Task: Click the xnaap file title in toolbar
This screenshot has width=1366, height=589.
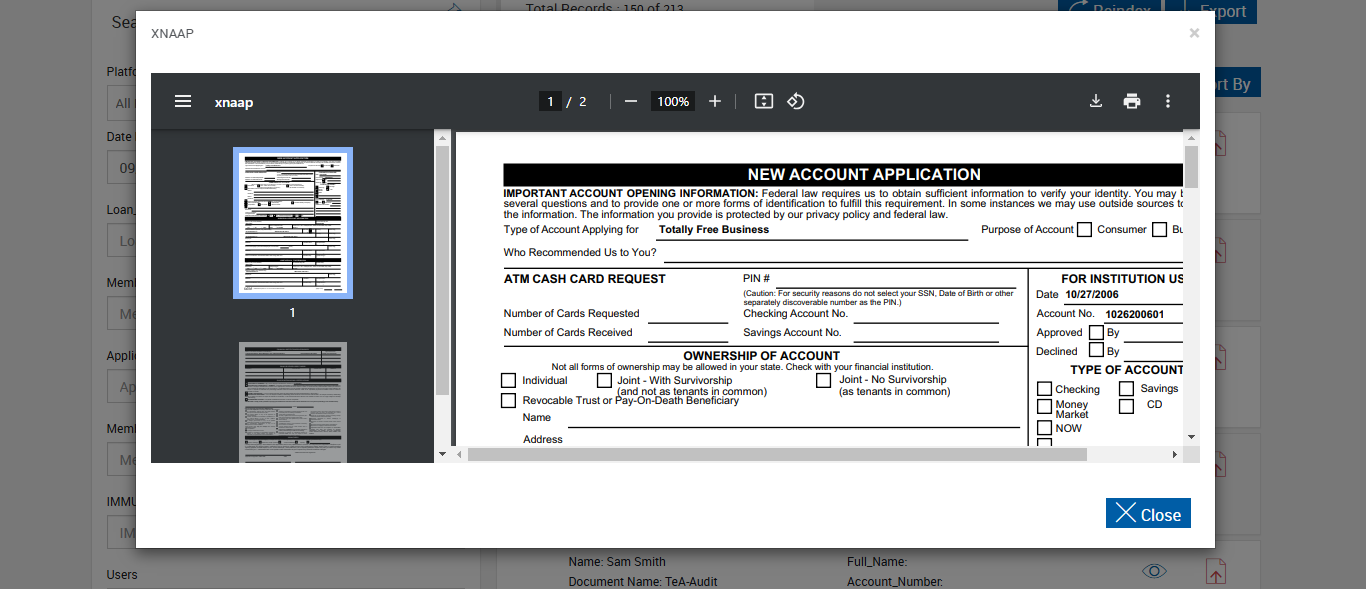Action: click(234, 102)
